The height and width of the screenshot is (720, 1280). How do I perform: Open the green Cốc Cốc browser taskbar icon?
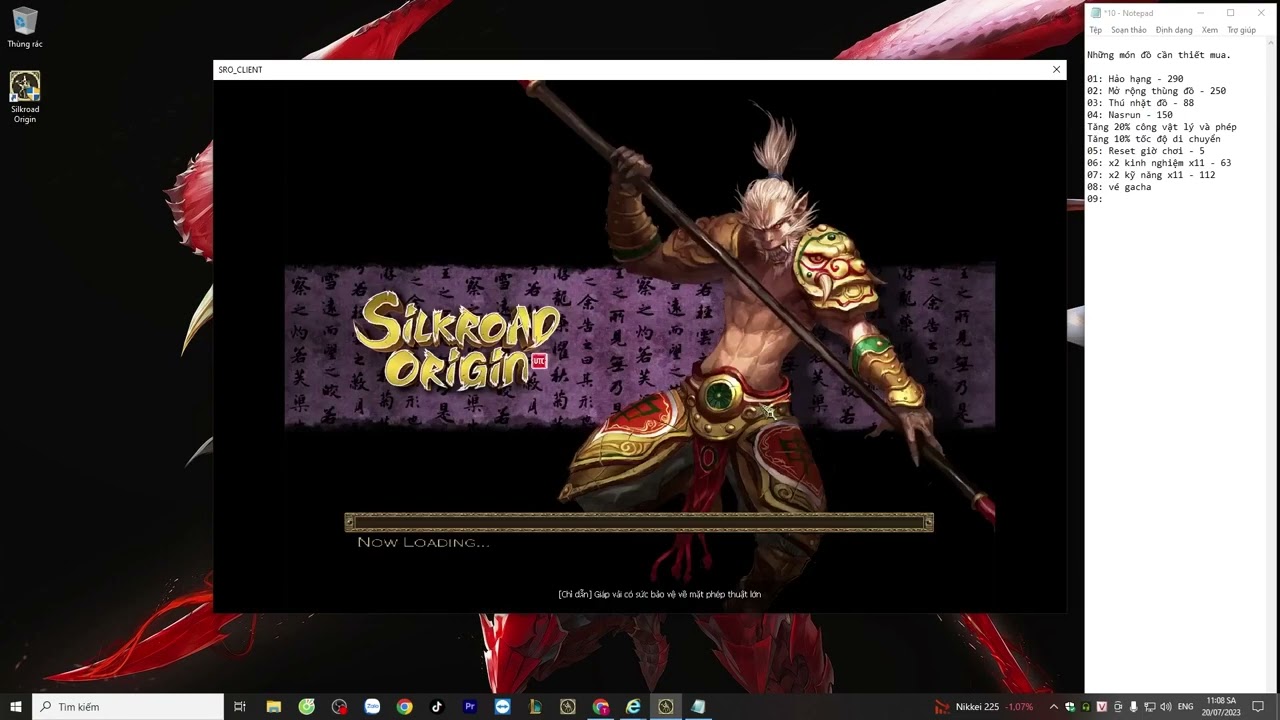306,707
